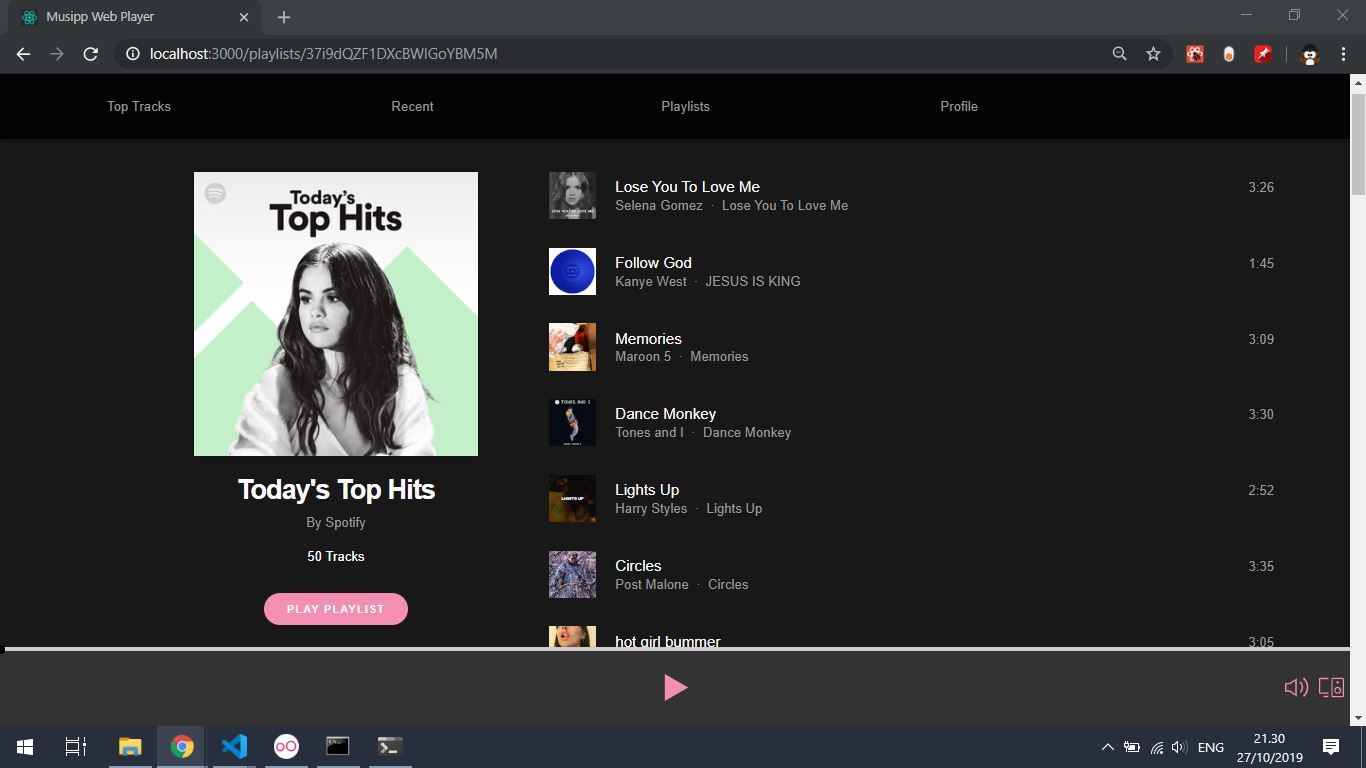Click the Today's Top Hits cover image

click(336, 314)
